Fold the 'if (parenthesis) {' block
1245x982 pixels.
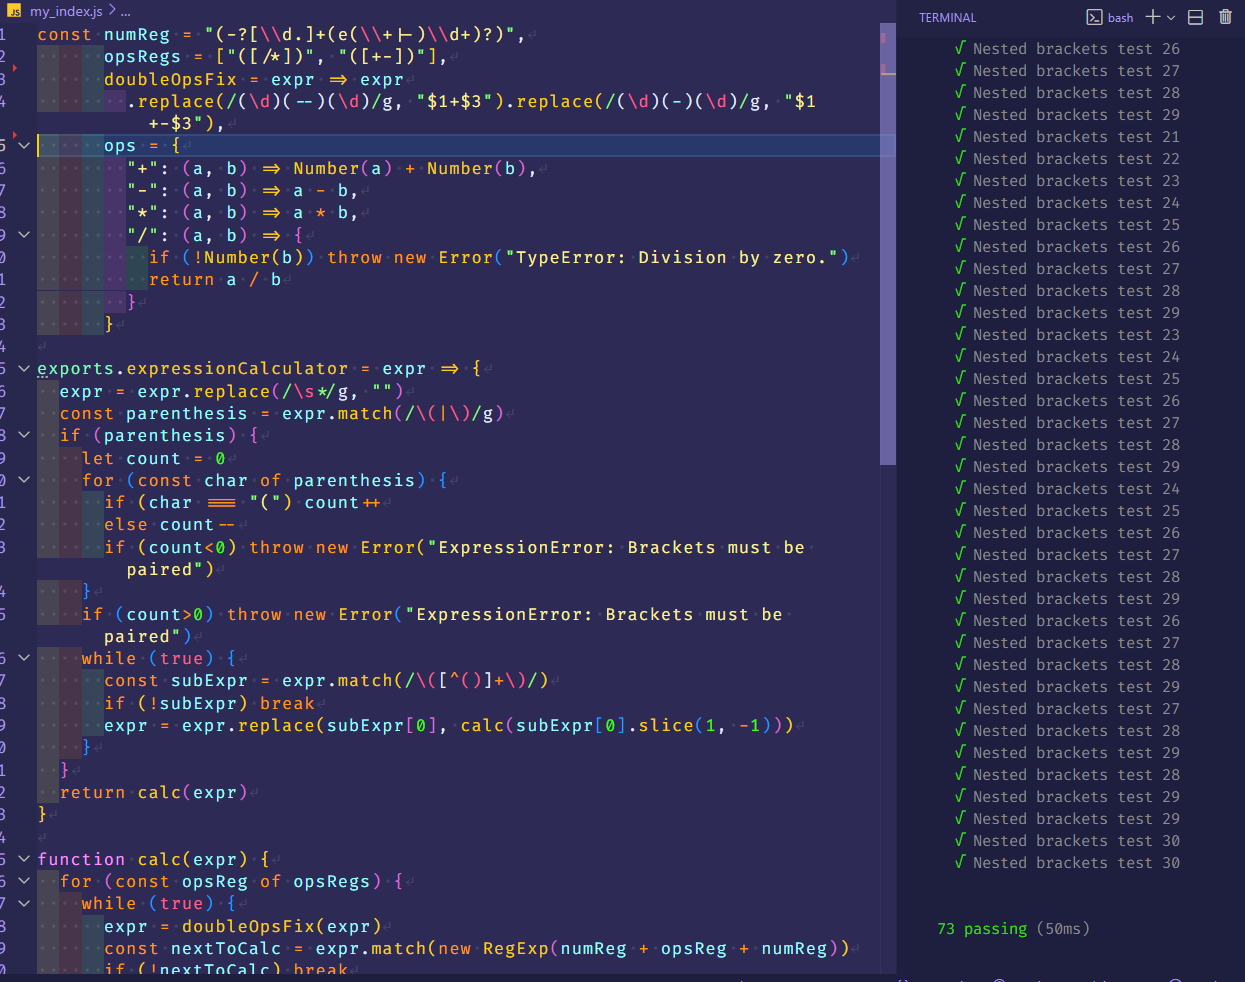[24, 436]
